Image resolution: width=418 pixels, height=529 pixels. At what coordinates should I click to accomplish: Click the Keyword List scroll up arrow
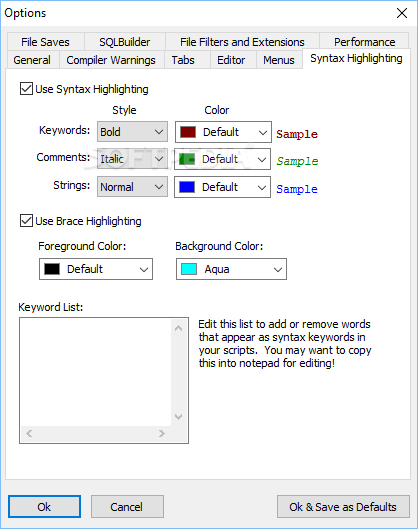(x=178, y=328)
